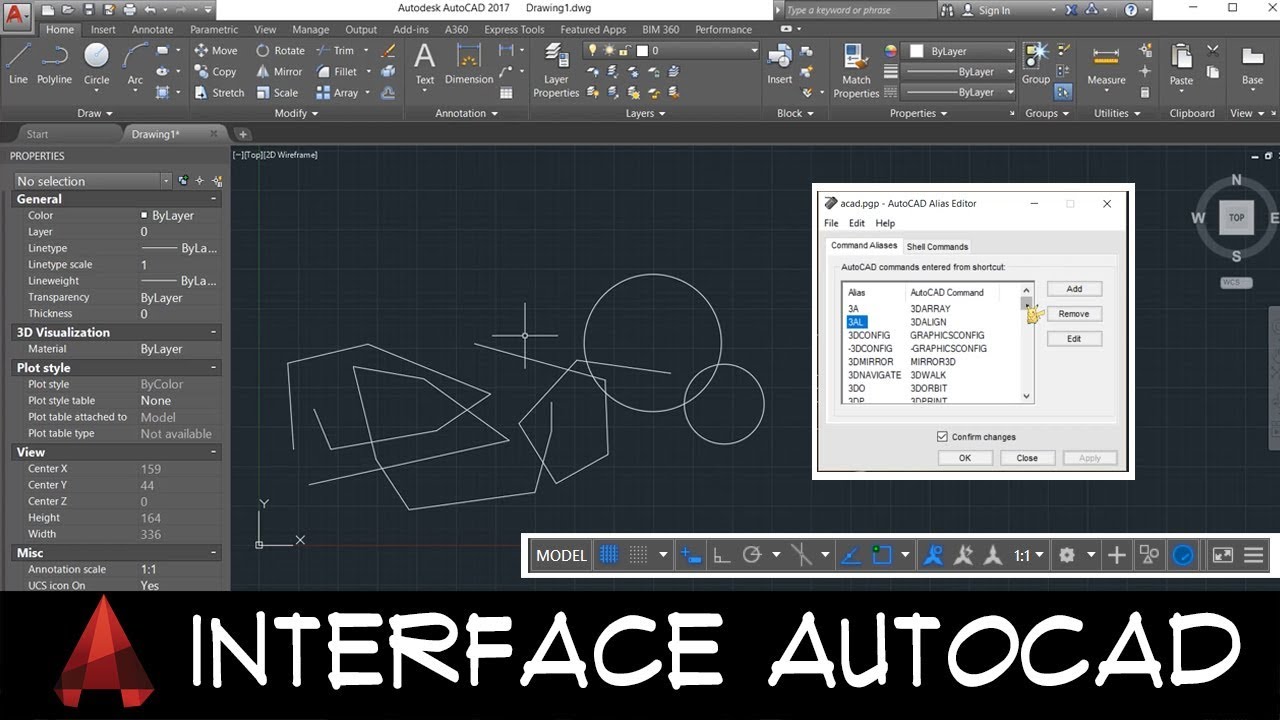
Task: Toggle snap mode dotted grid icon
Action: 639,555
